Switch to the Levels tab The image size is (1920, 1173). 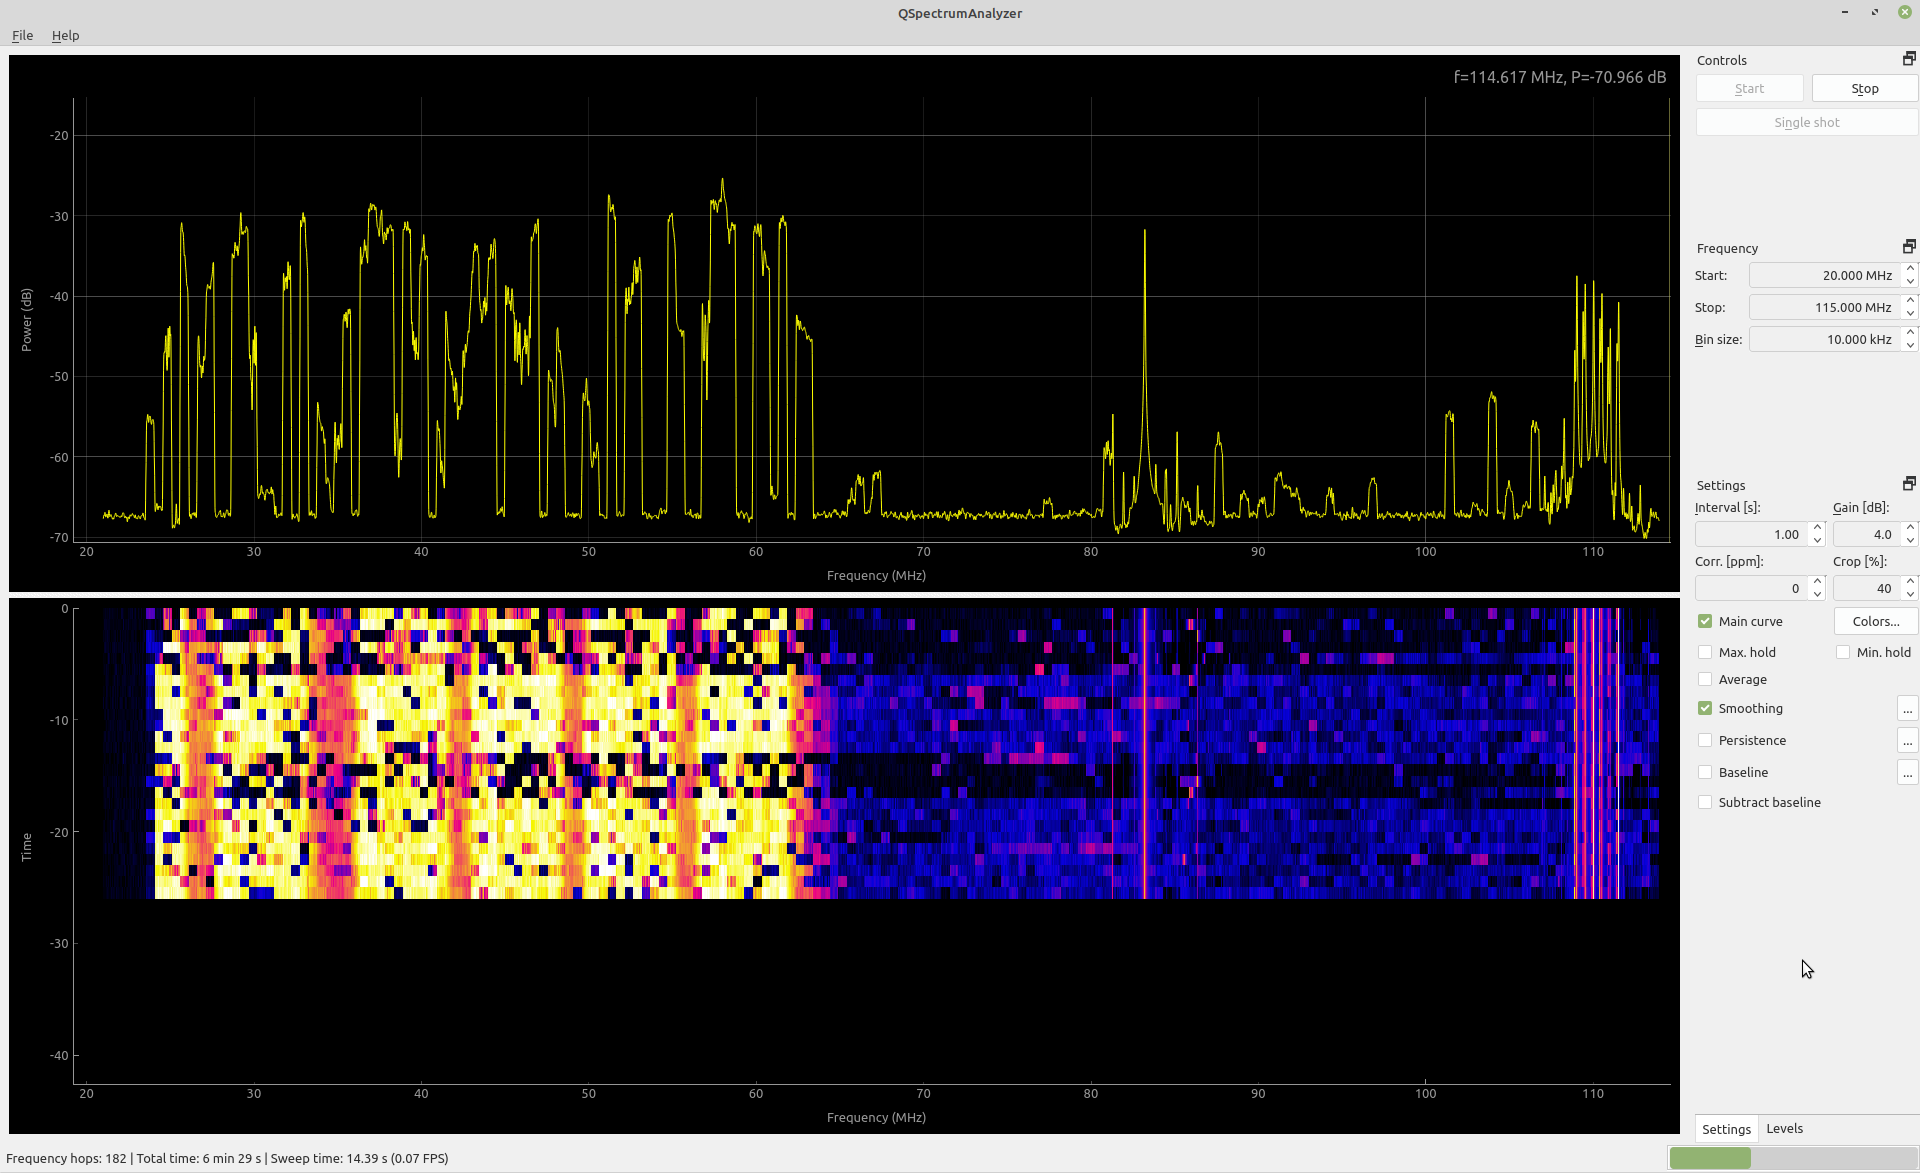point(1784,1129)
